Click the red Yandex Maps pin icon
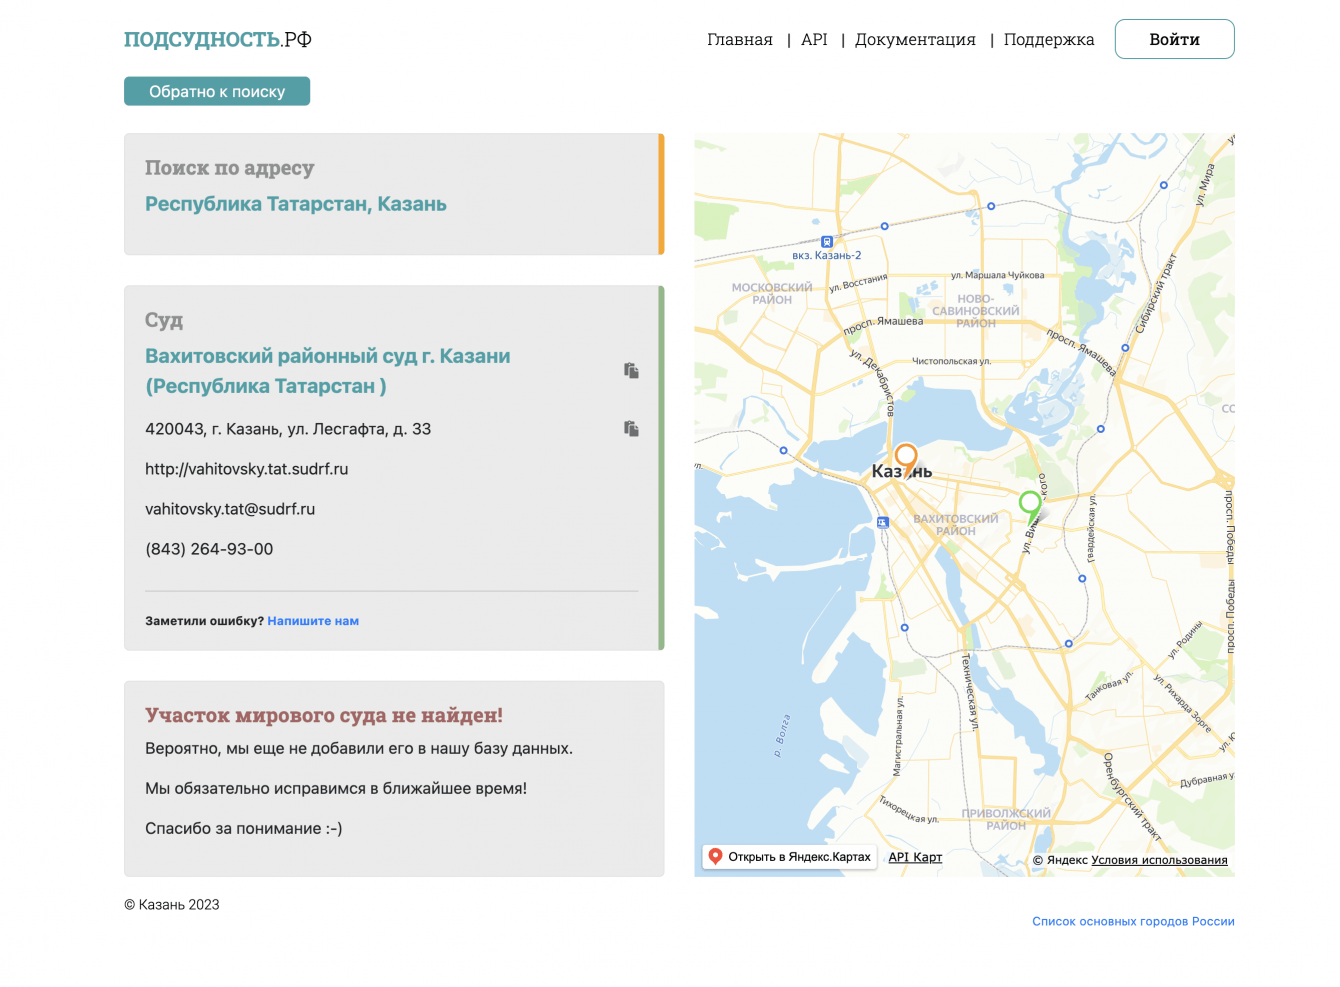 (715, 856)
